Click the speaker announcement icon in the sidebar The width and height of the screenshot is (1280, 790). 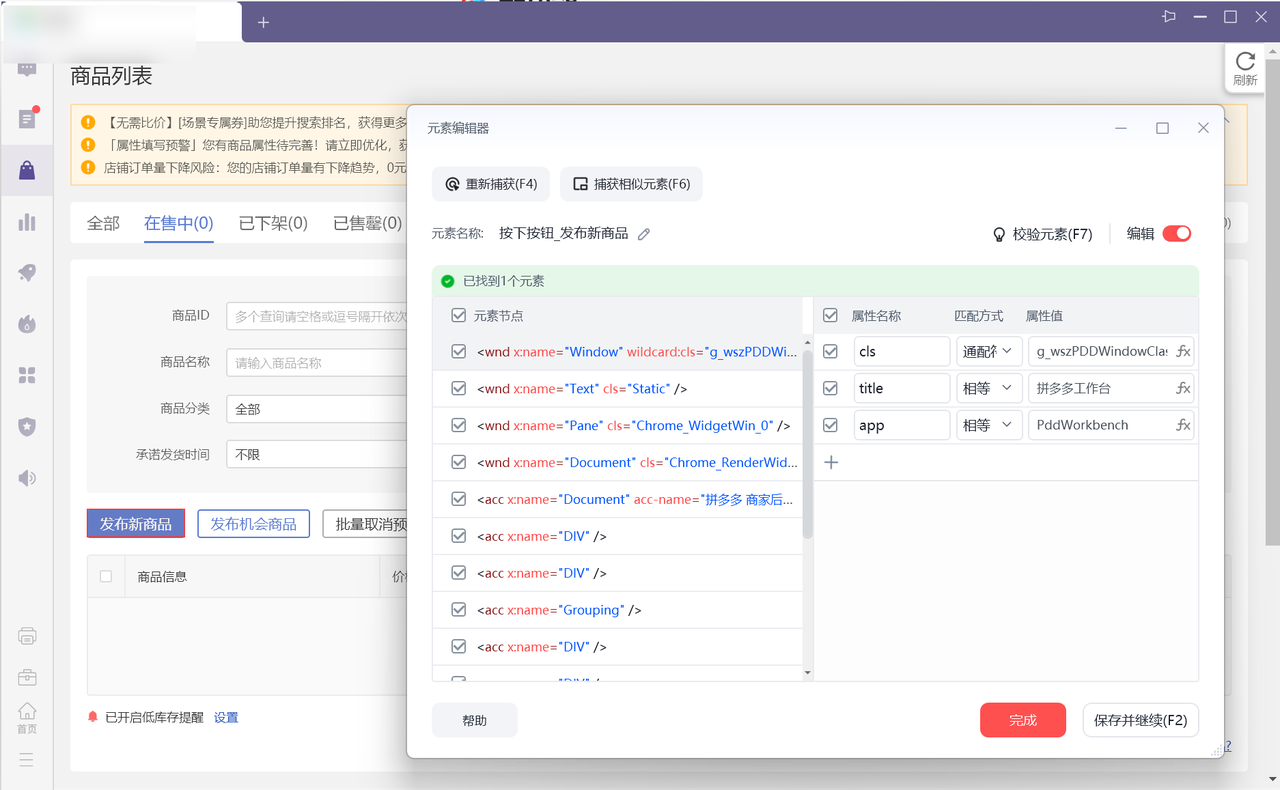coord(27,478)
